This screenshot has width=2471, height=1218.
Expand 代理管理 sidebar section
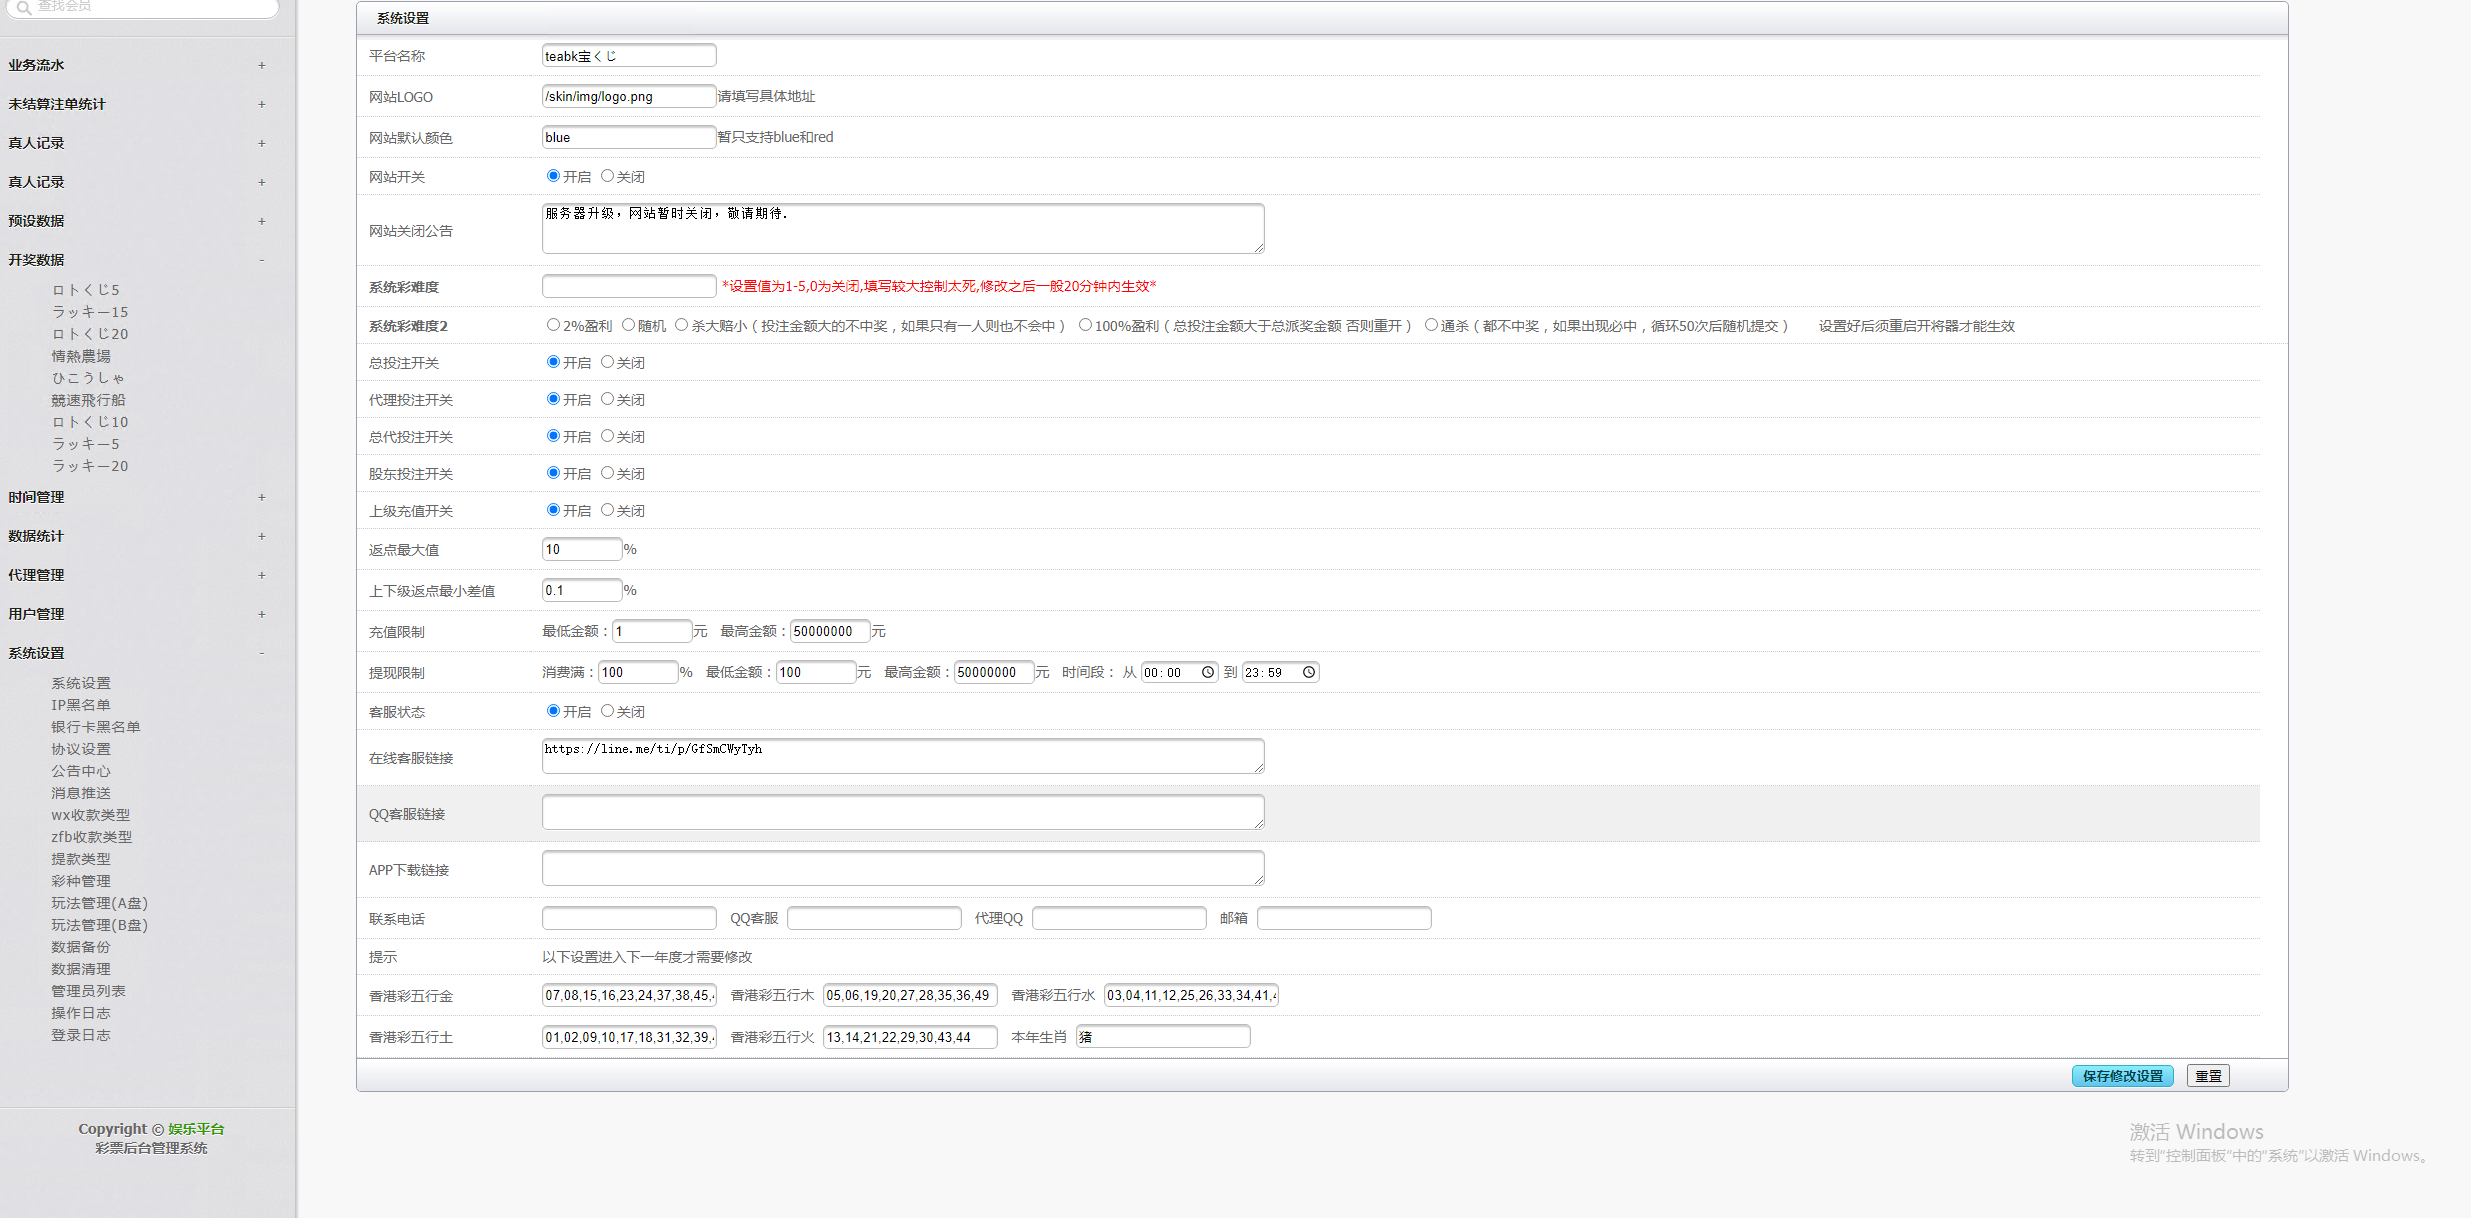(x=262, y=575)
